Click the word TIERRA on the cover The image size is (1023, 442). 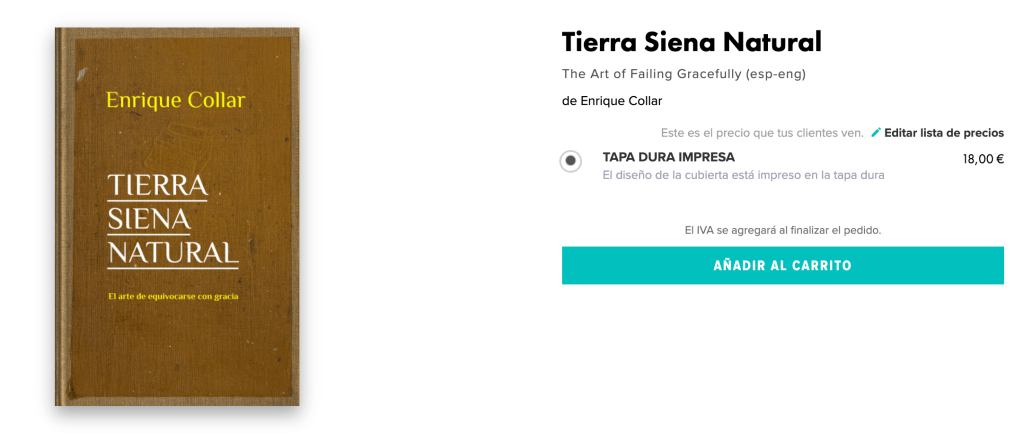pyautogui.click(x=157, y=185)
